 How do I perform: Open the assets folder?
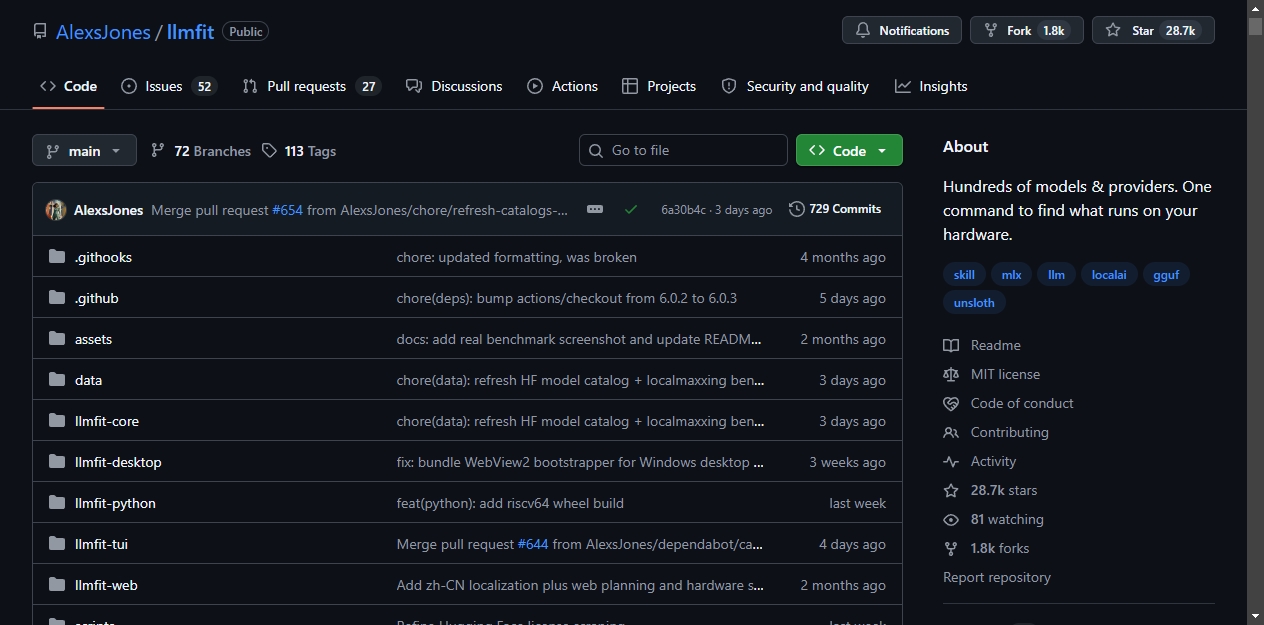point(93,339)
